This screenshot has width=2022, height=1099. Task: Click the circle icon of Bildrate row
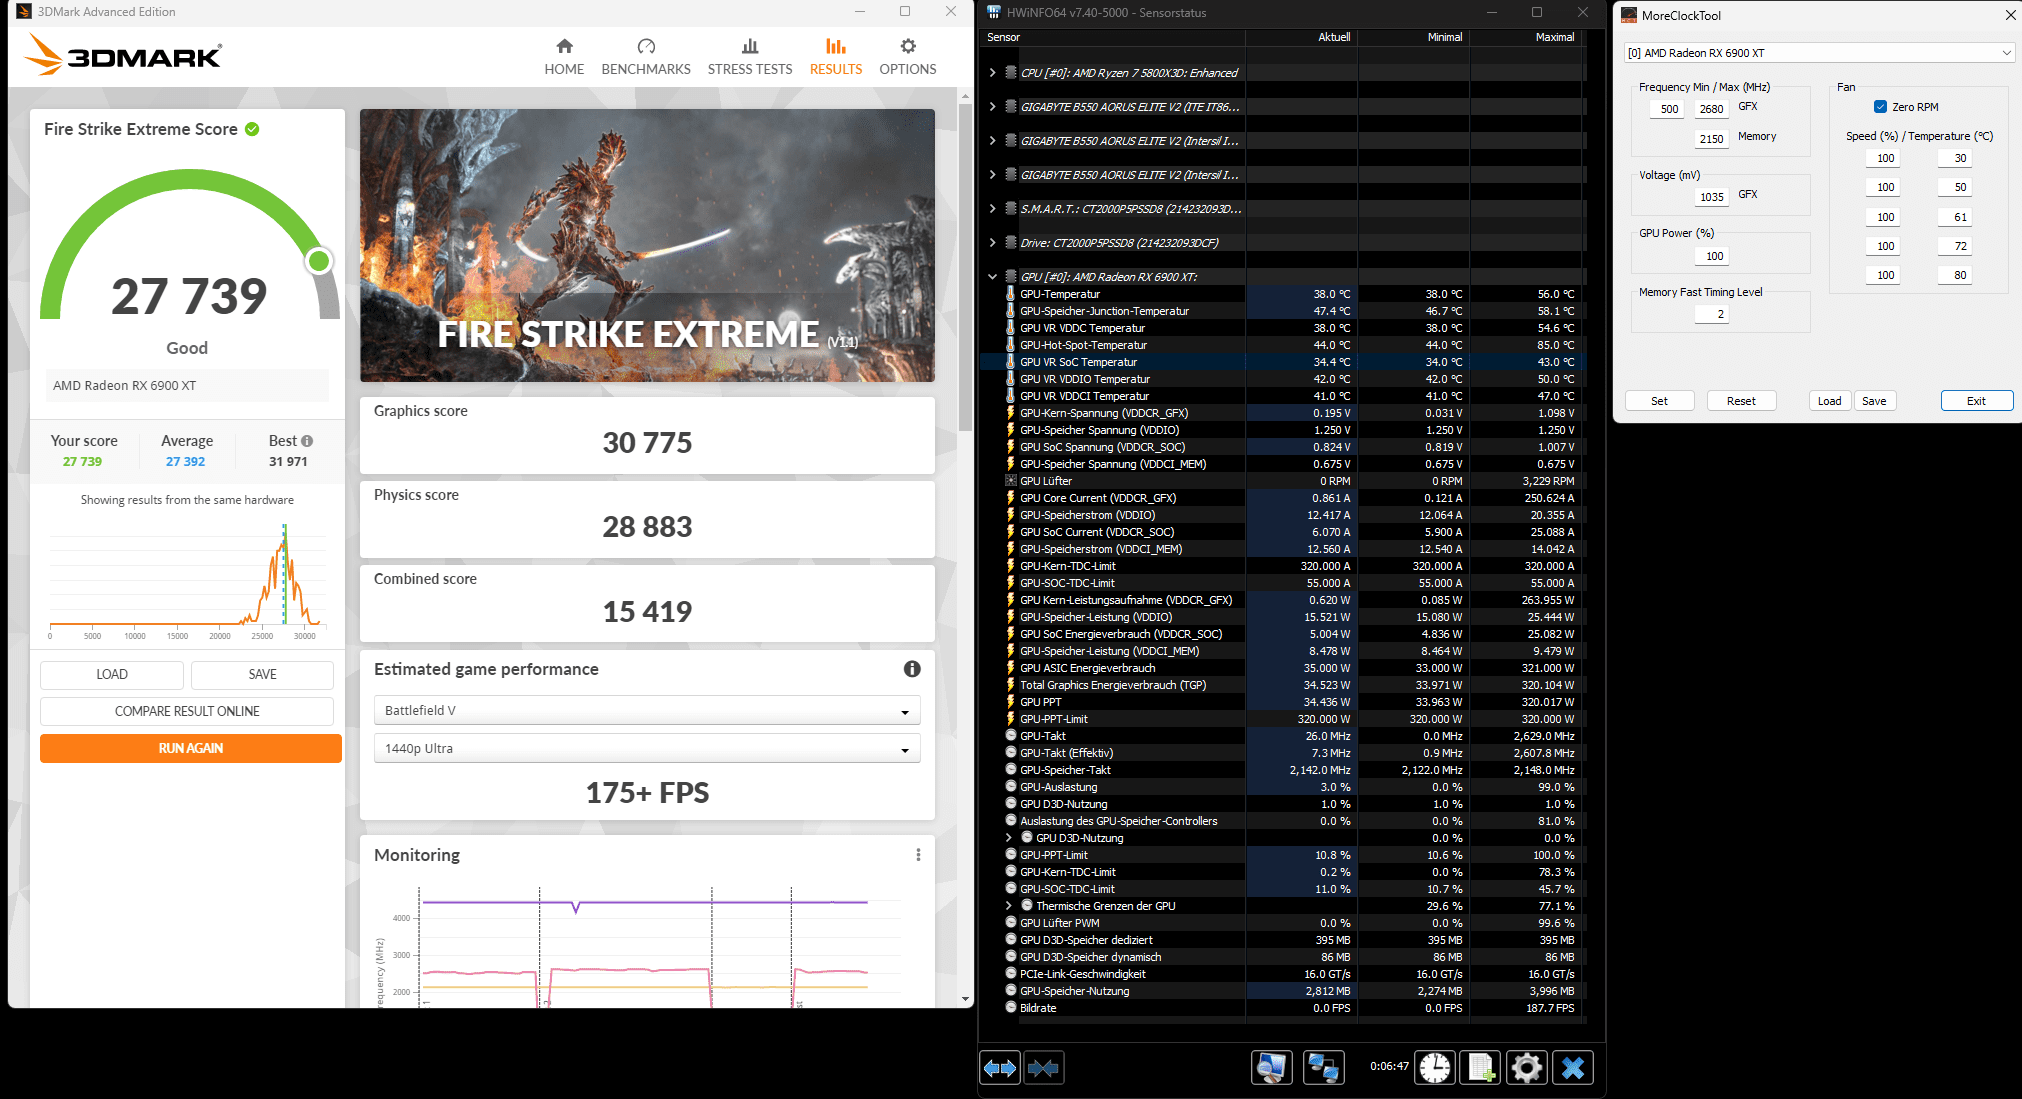1011,1008
